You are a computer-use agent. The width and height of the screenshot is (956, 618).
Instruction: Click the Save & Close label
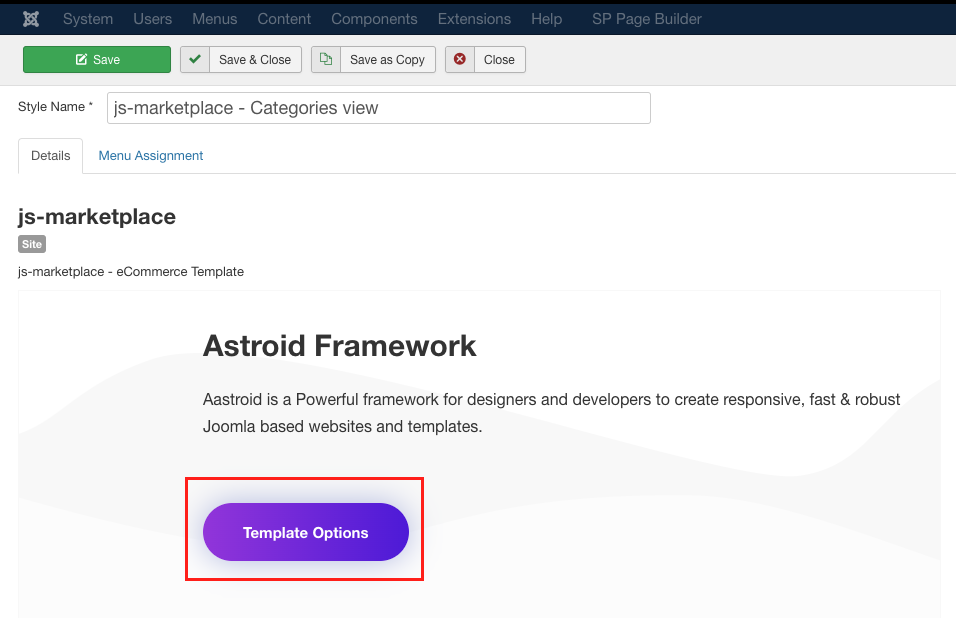255,59
